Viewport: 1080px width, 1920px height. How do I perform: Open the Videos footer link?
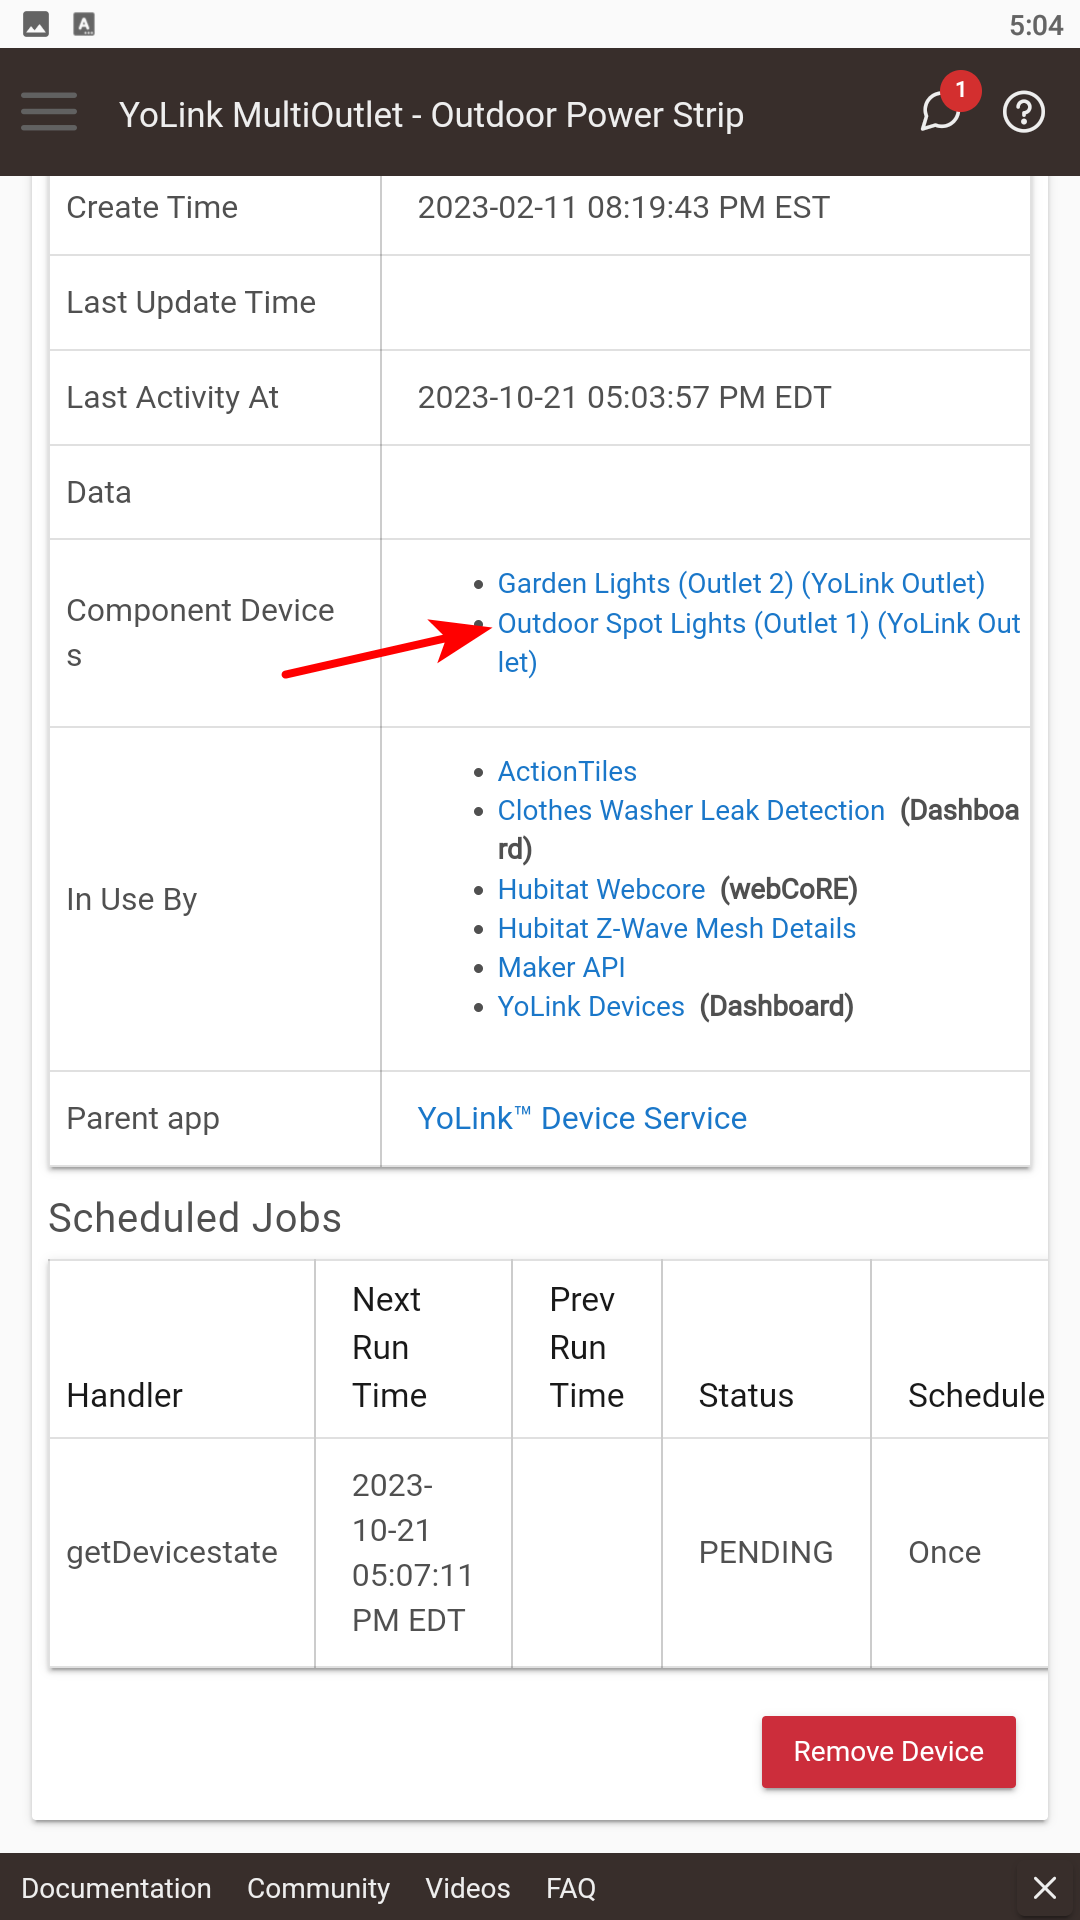click(468, 1888)
